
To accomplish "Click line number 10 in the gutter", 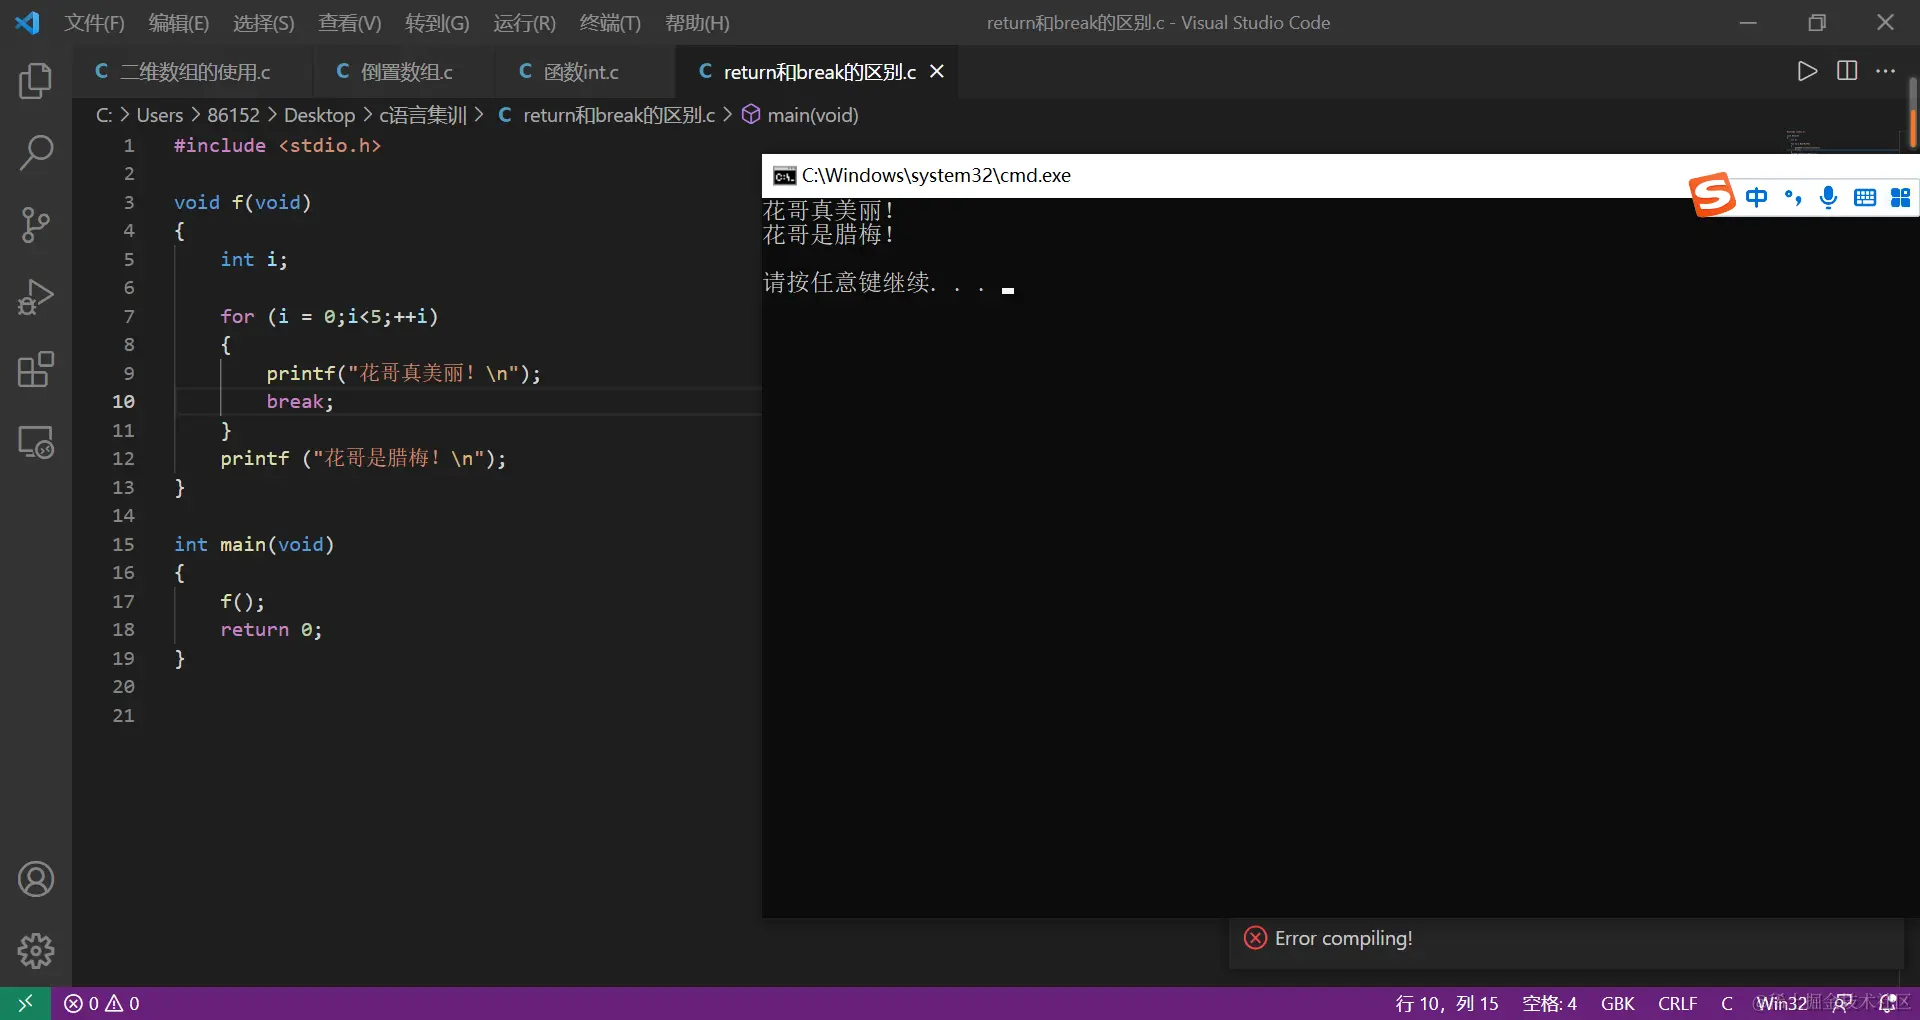I will [x=123, y=401].
